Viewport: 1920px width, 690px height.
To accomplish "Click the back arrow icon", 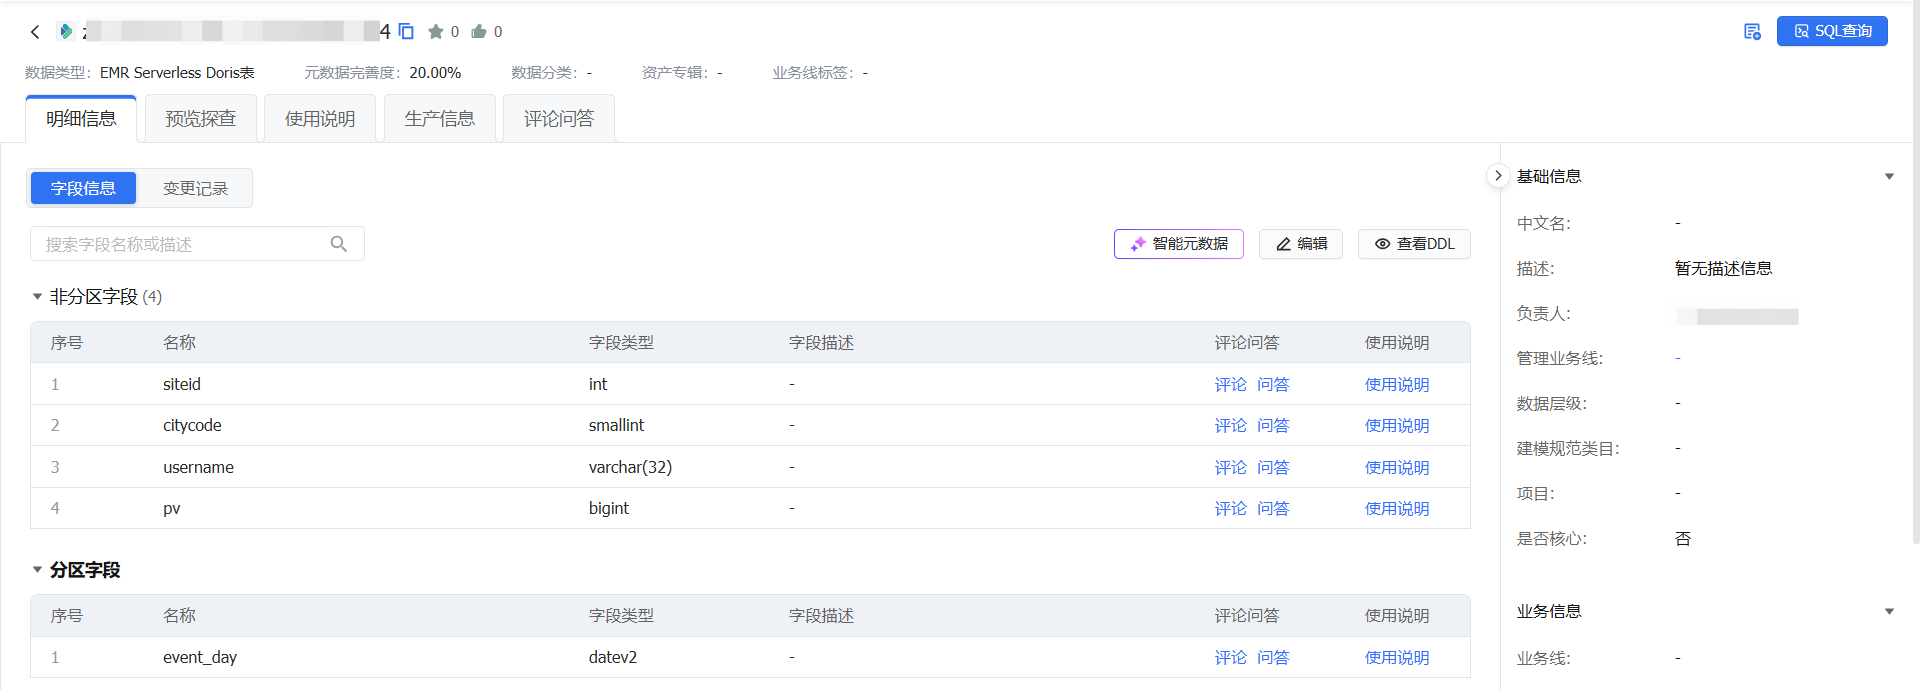I will [x=35, y=32].
